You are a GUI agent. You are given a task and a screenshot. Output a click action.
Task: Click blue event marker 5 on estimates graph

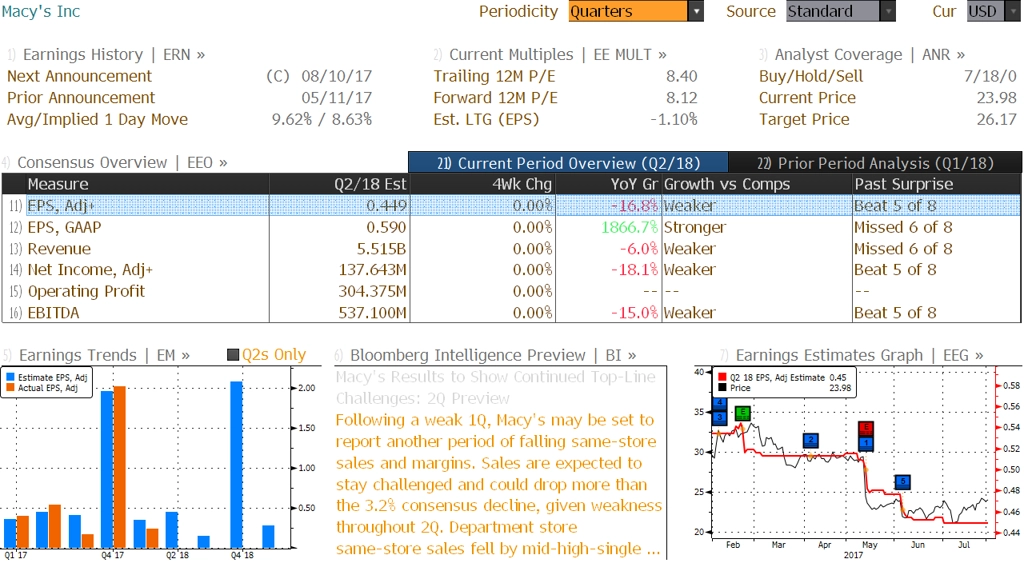pos(903,482)
